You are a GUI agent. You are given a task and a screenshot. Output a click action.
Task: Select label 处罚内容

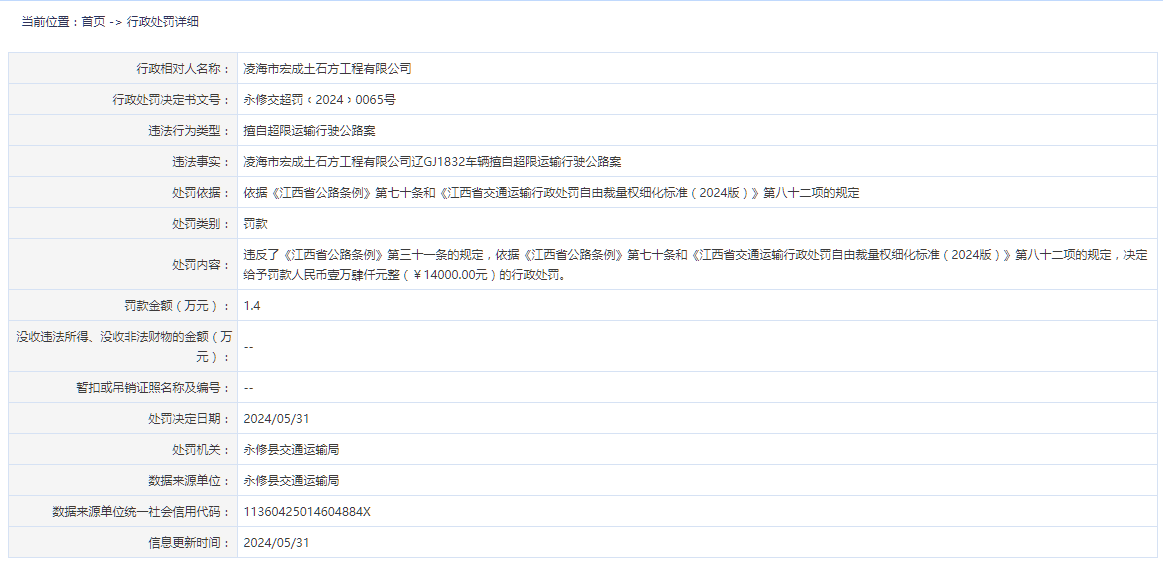(201, 264)
